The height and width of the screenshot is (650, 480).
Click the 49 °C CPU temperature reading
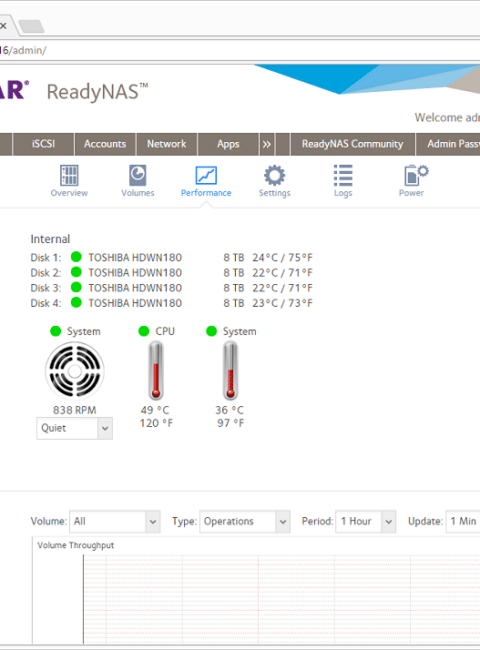(155, 410)
